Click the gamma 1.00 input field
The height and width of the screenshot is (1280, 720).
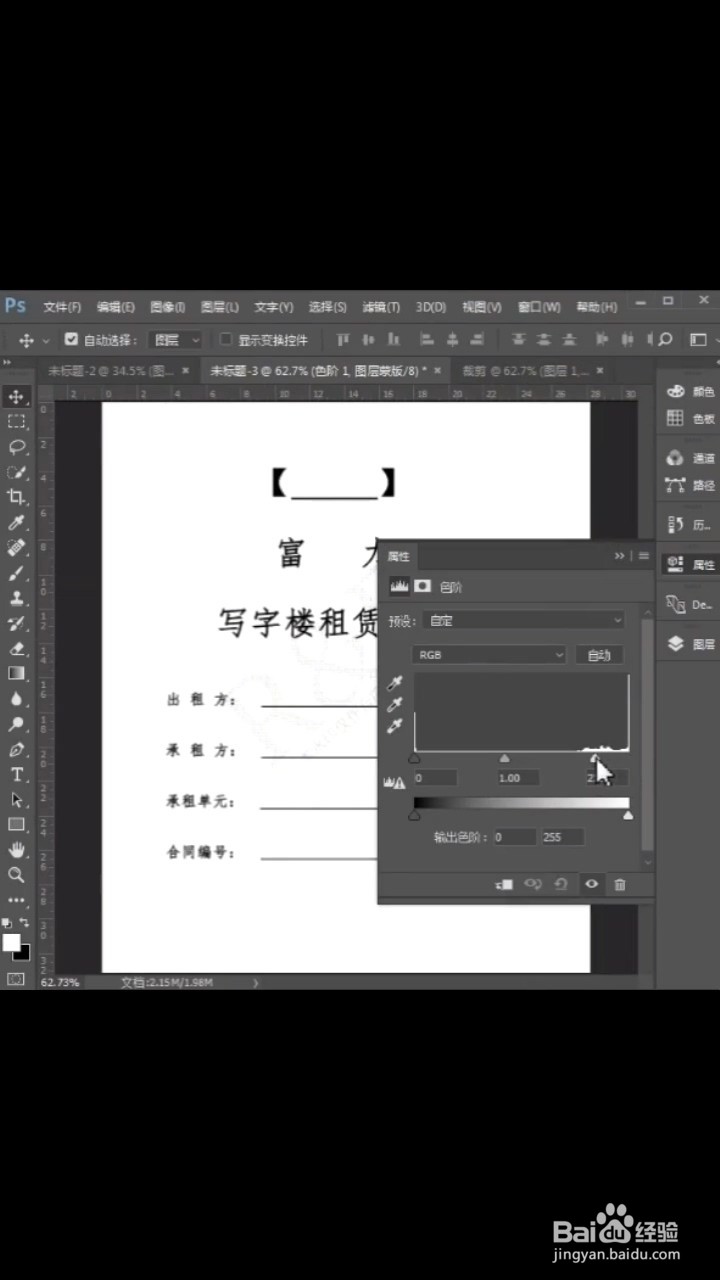click(x=516, y=777)
